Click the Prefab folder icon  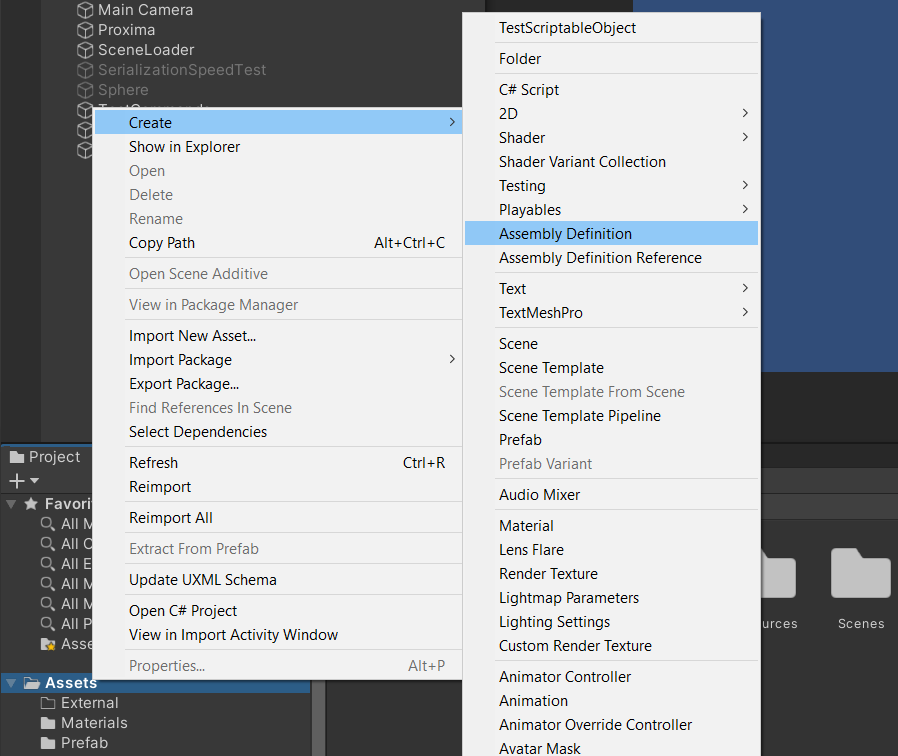[x=47, y=743]
